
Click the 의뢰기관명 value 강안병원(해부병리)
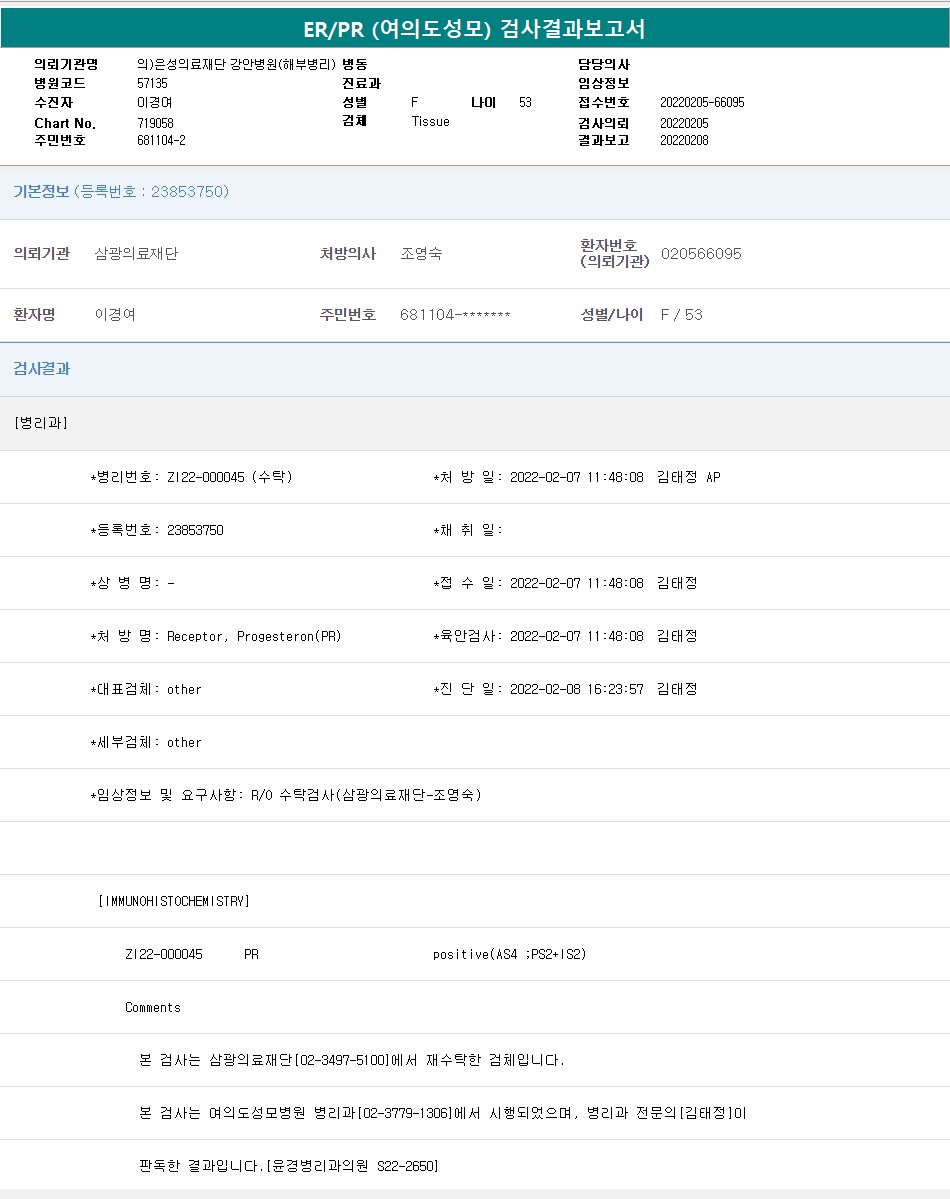click(x=236, y=64)
